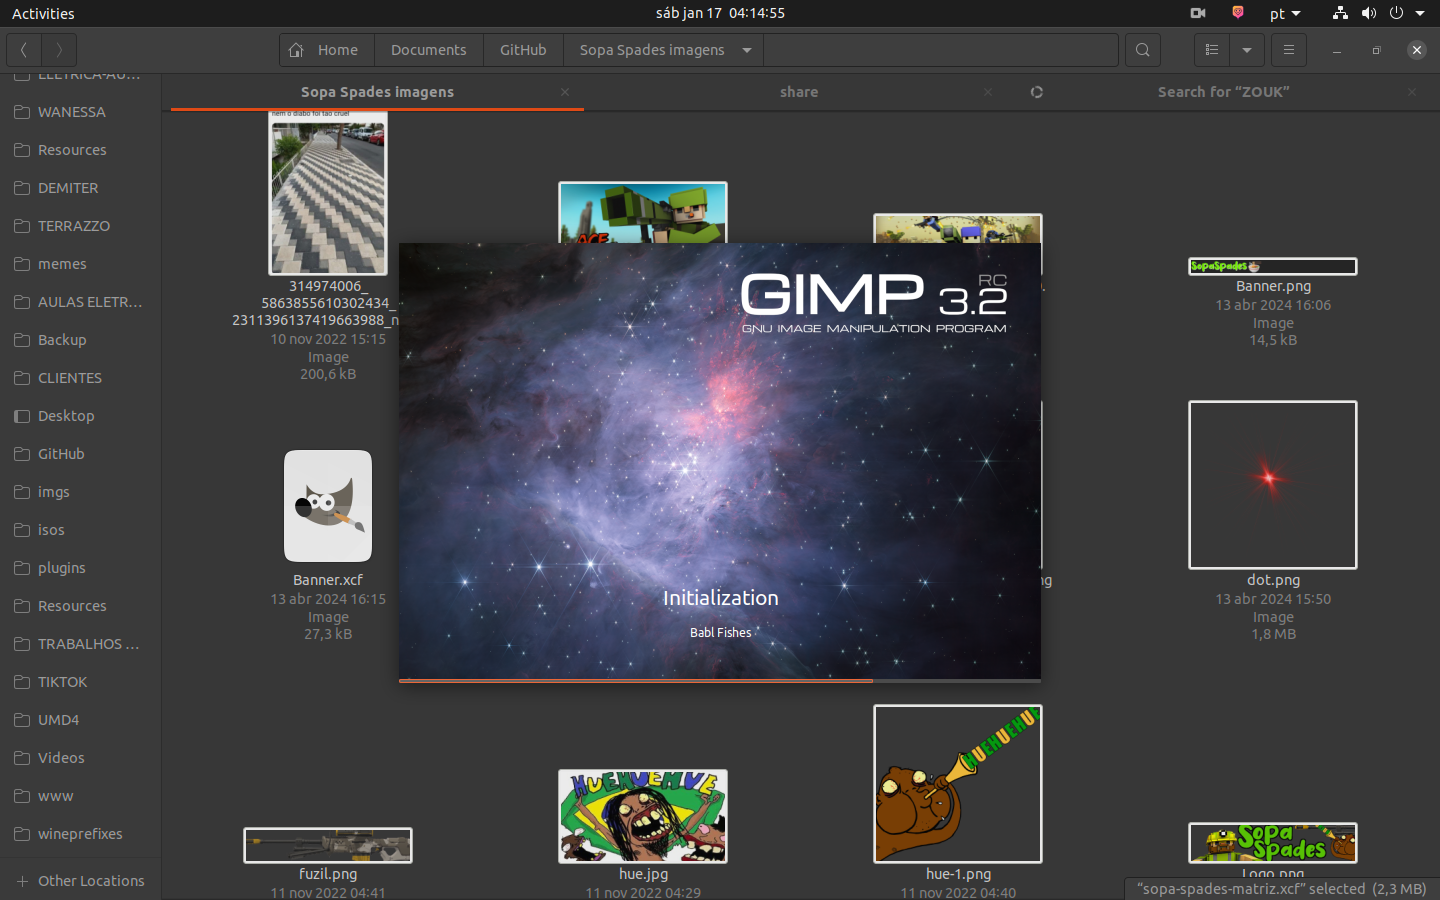Image resolution: width=1440 pixels, height=900 pixels.
Task: Select the Banner.xcf GIMP file icon
Action: point(328,506)
